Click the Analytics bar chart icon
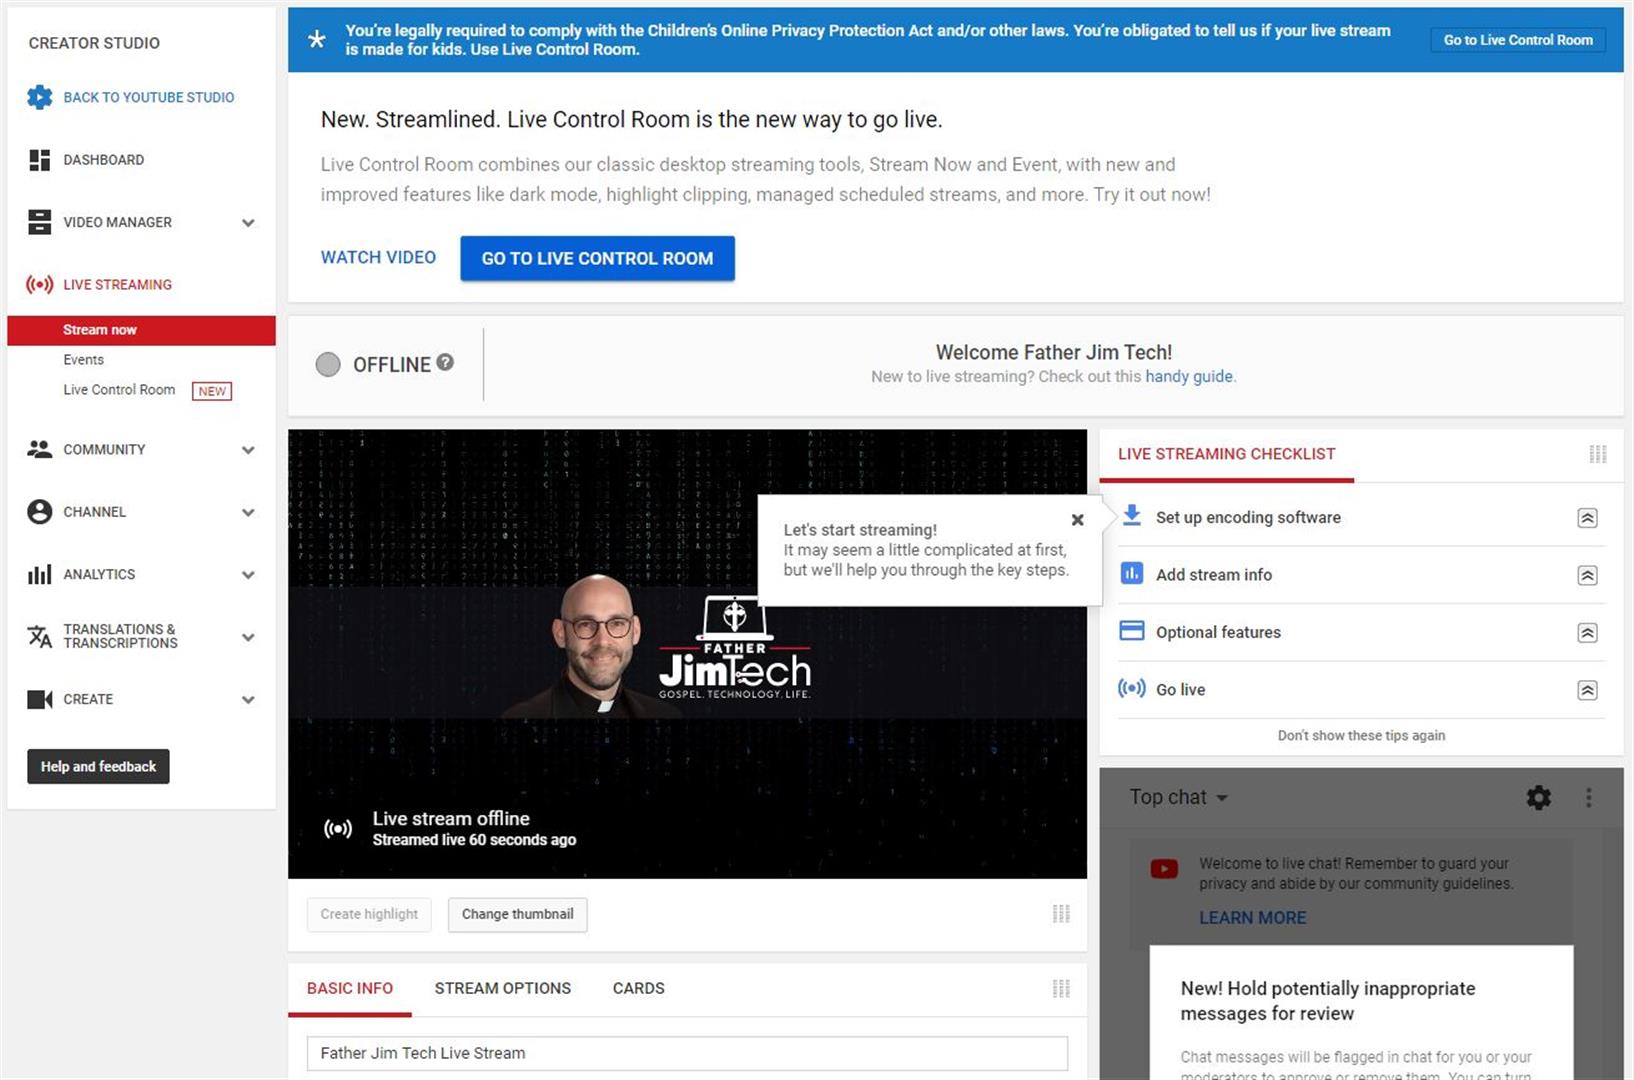The height and width of the screenshot is (1080, 1634). (x=39, y=574)
